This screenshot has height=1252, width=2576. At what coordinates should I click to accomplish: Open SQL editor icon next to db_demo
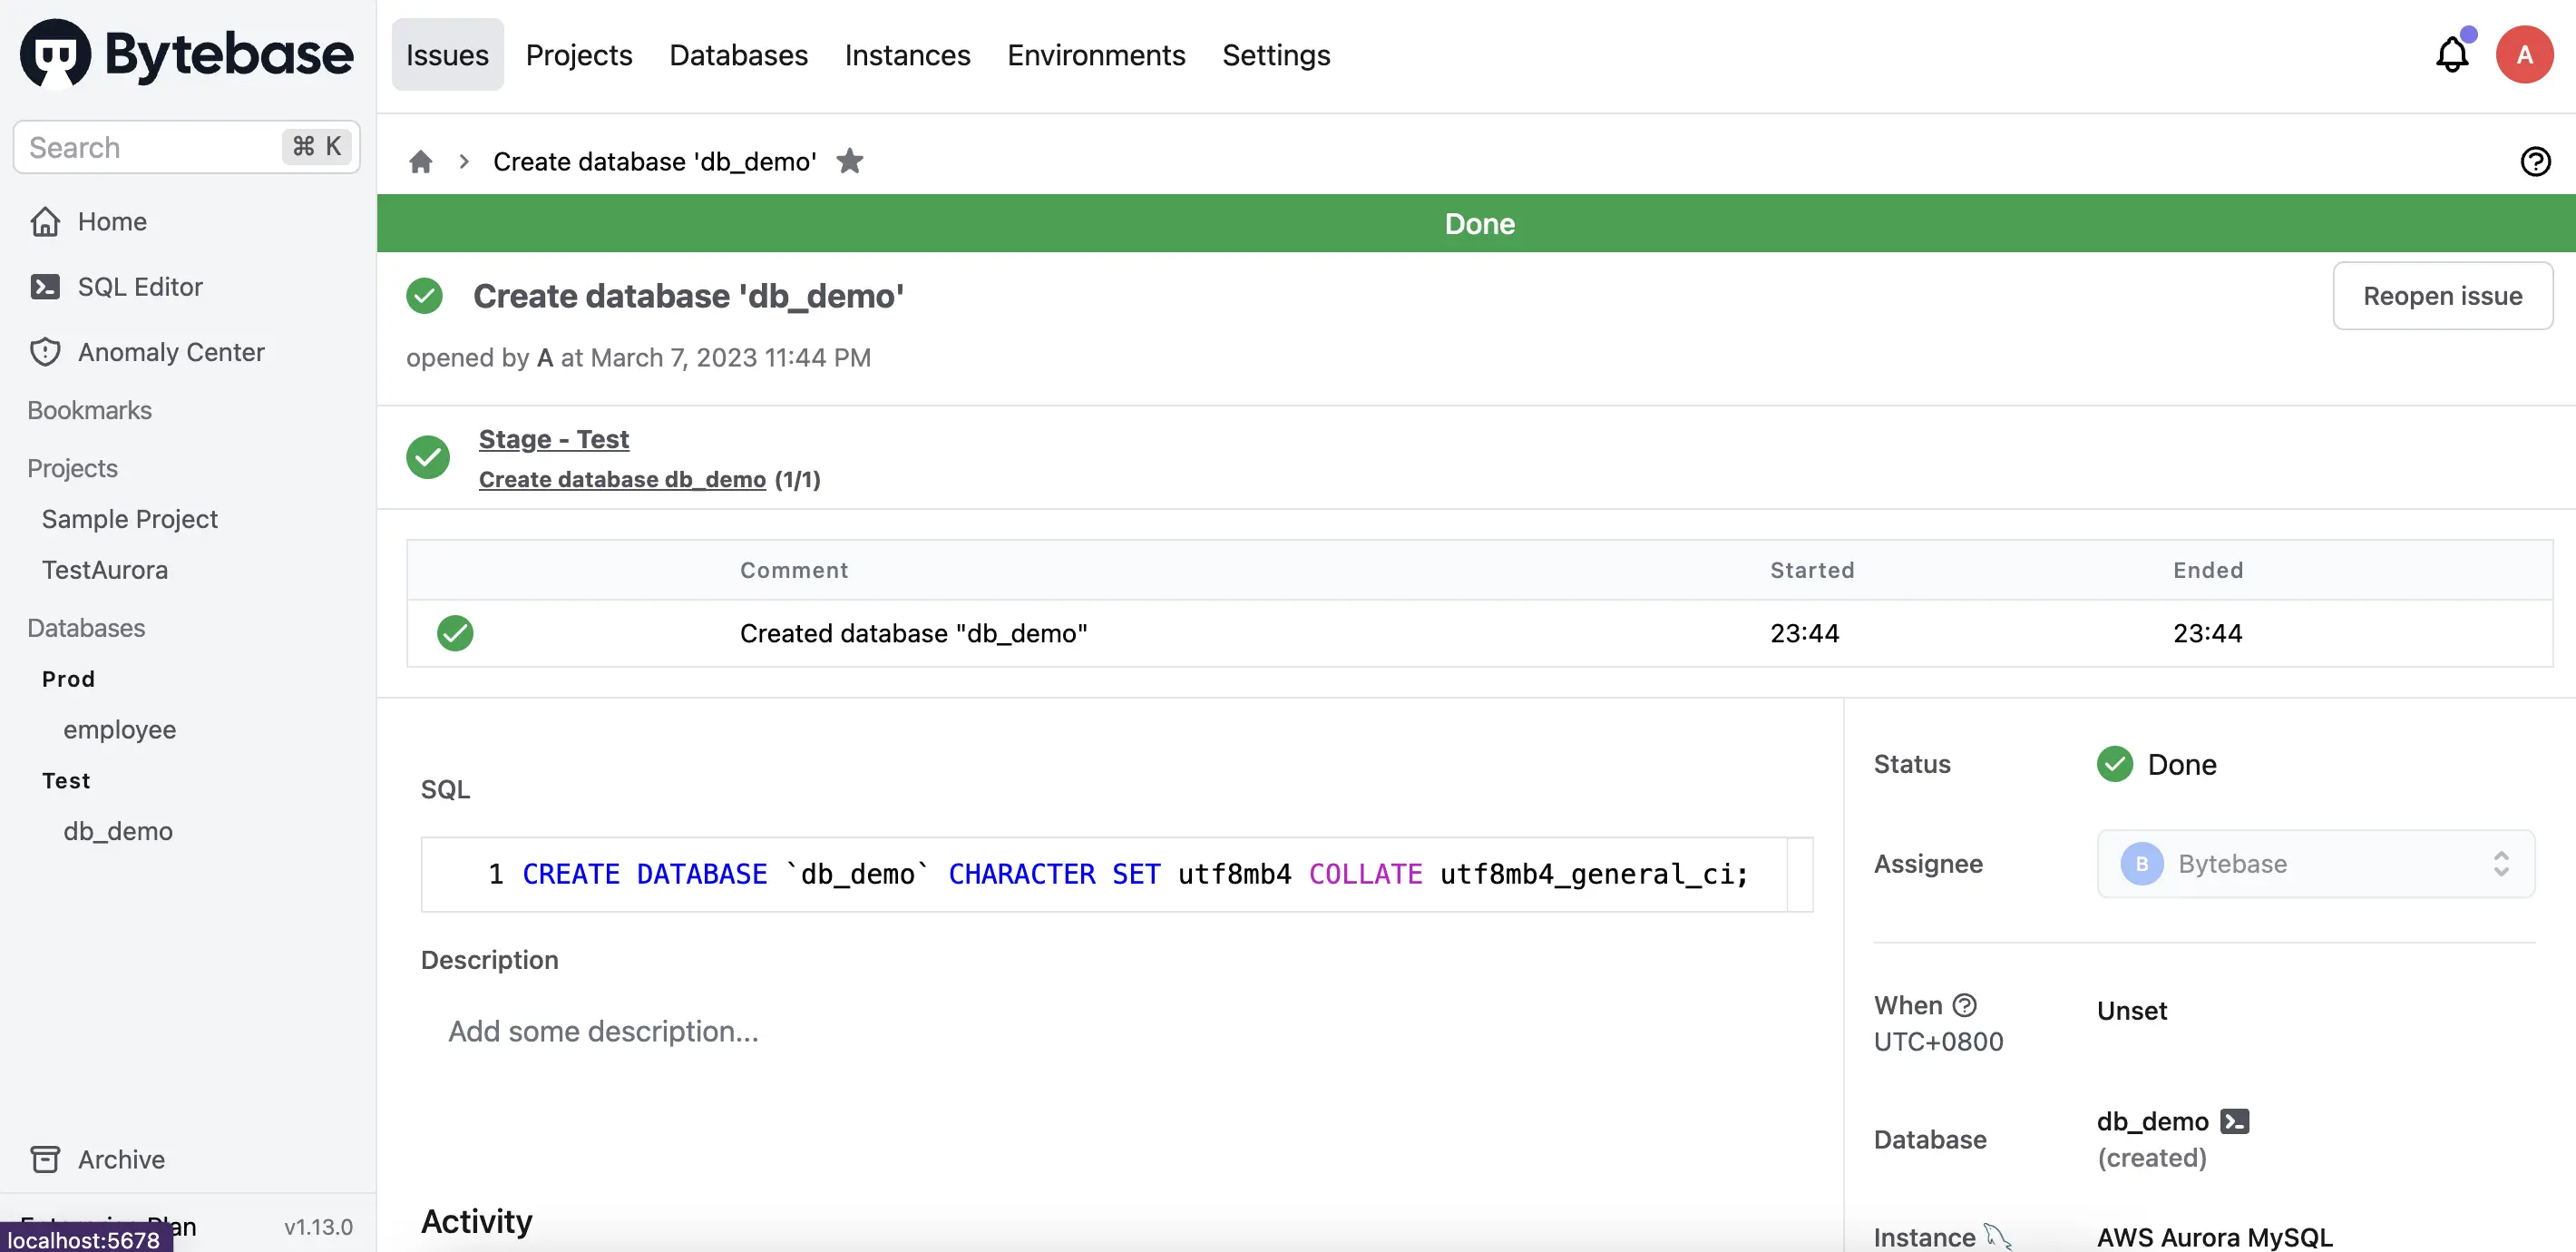click(2234, 1121)
